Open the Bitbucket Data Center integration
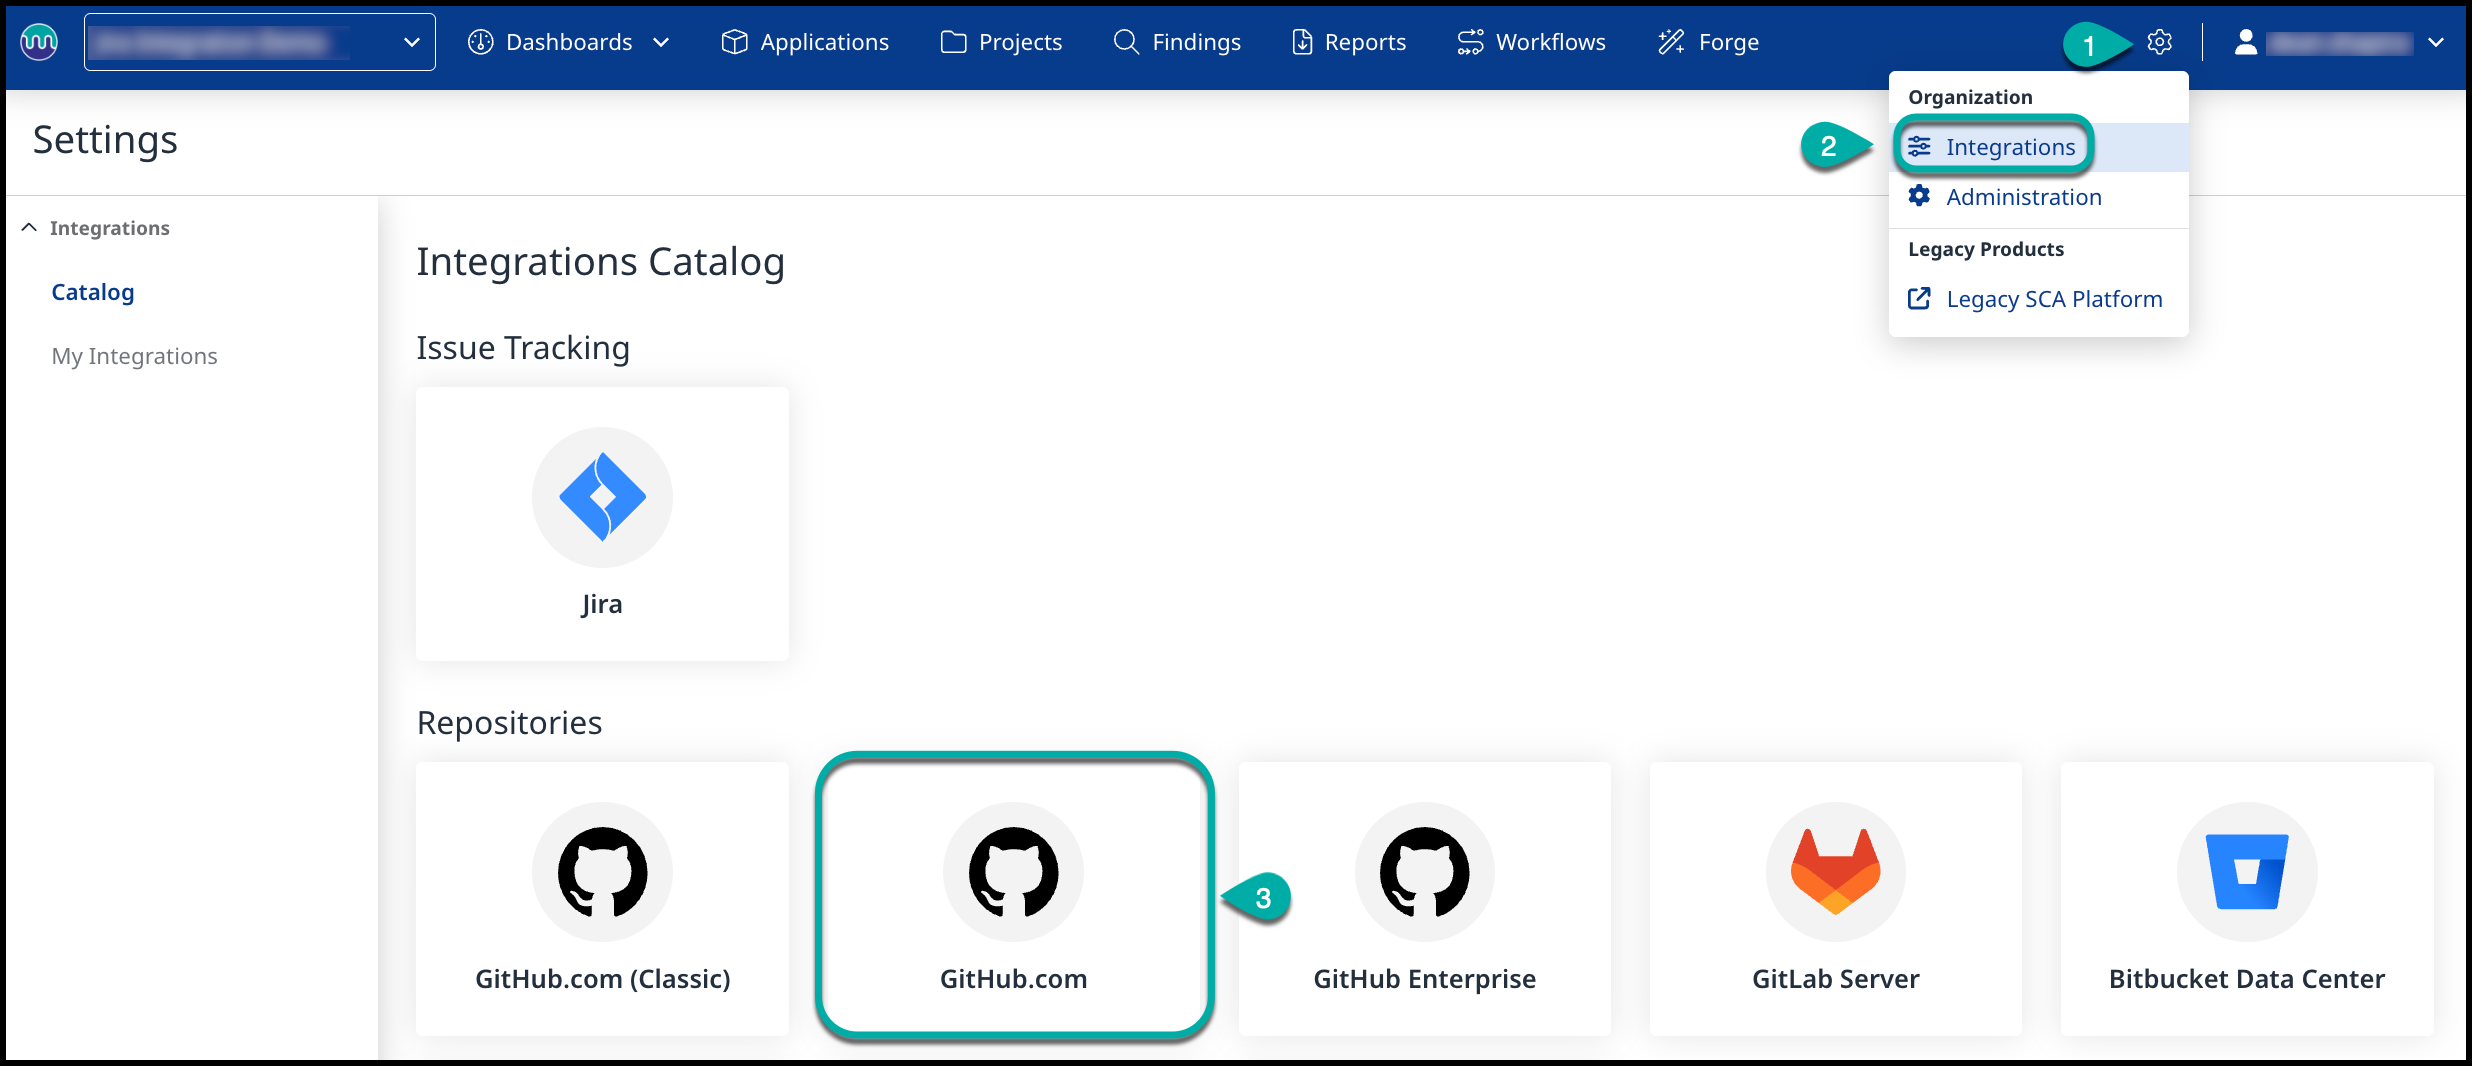Screen dimensions: 2472x1066 click(2246, 898)
